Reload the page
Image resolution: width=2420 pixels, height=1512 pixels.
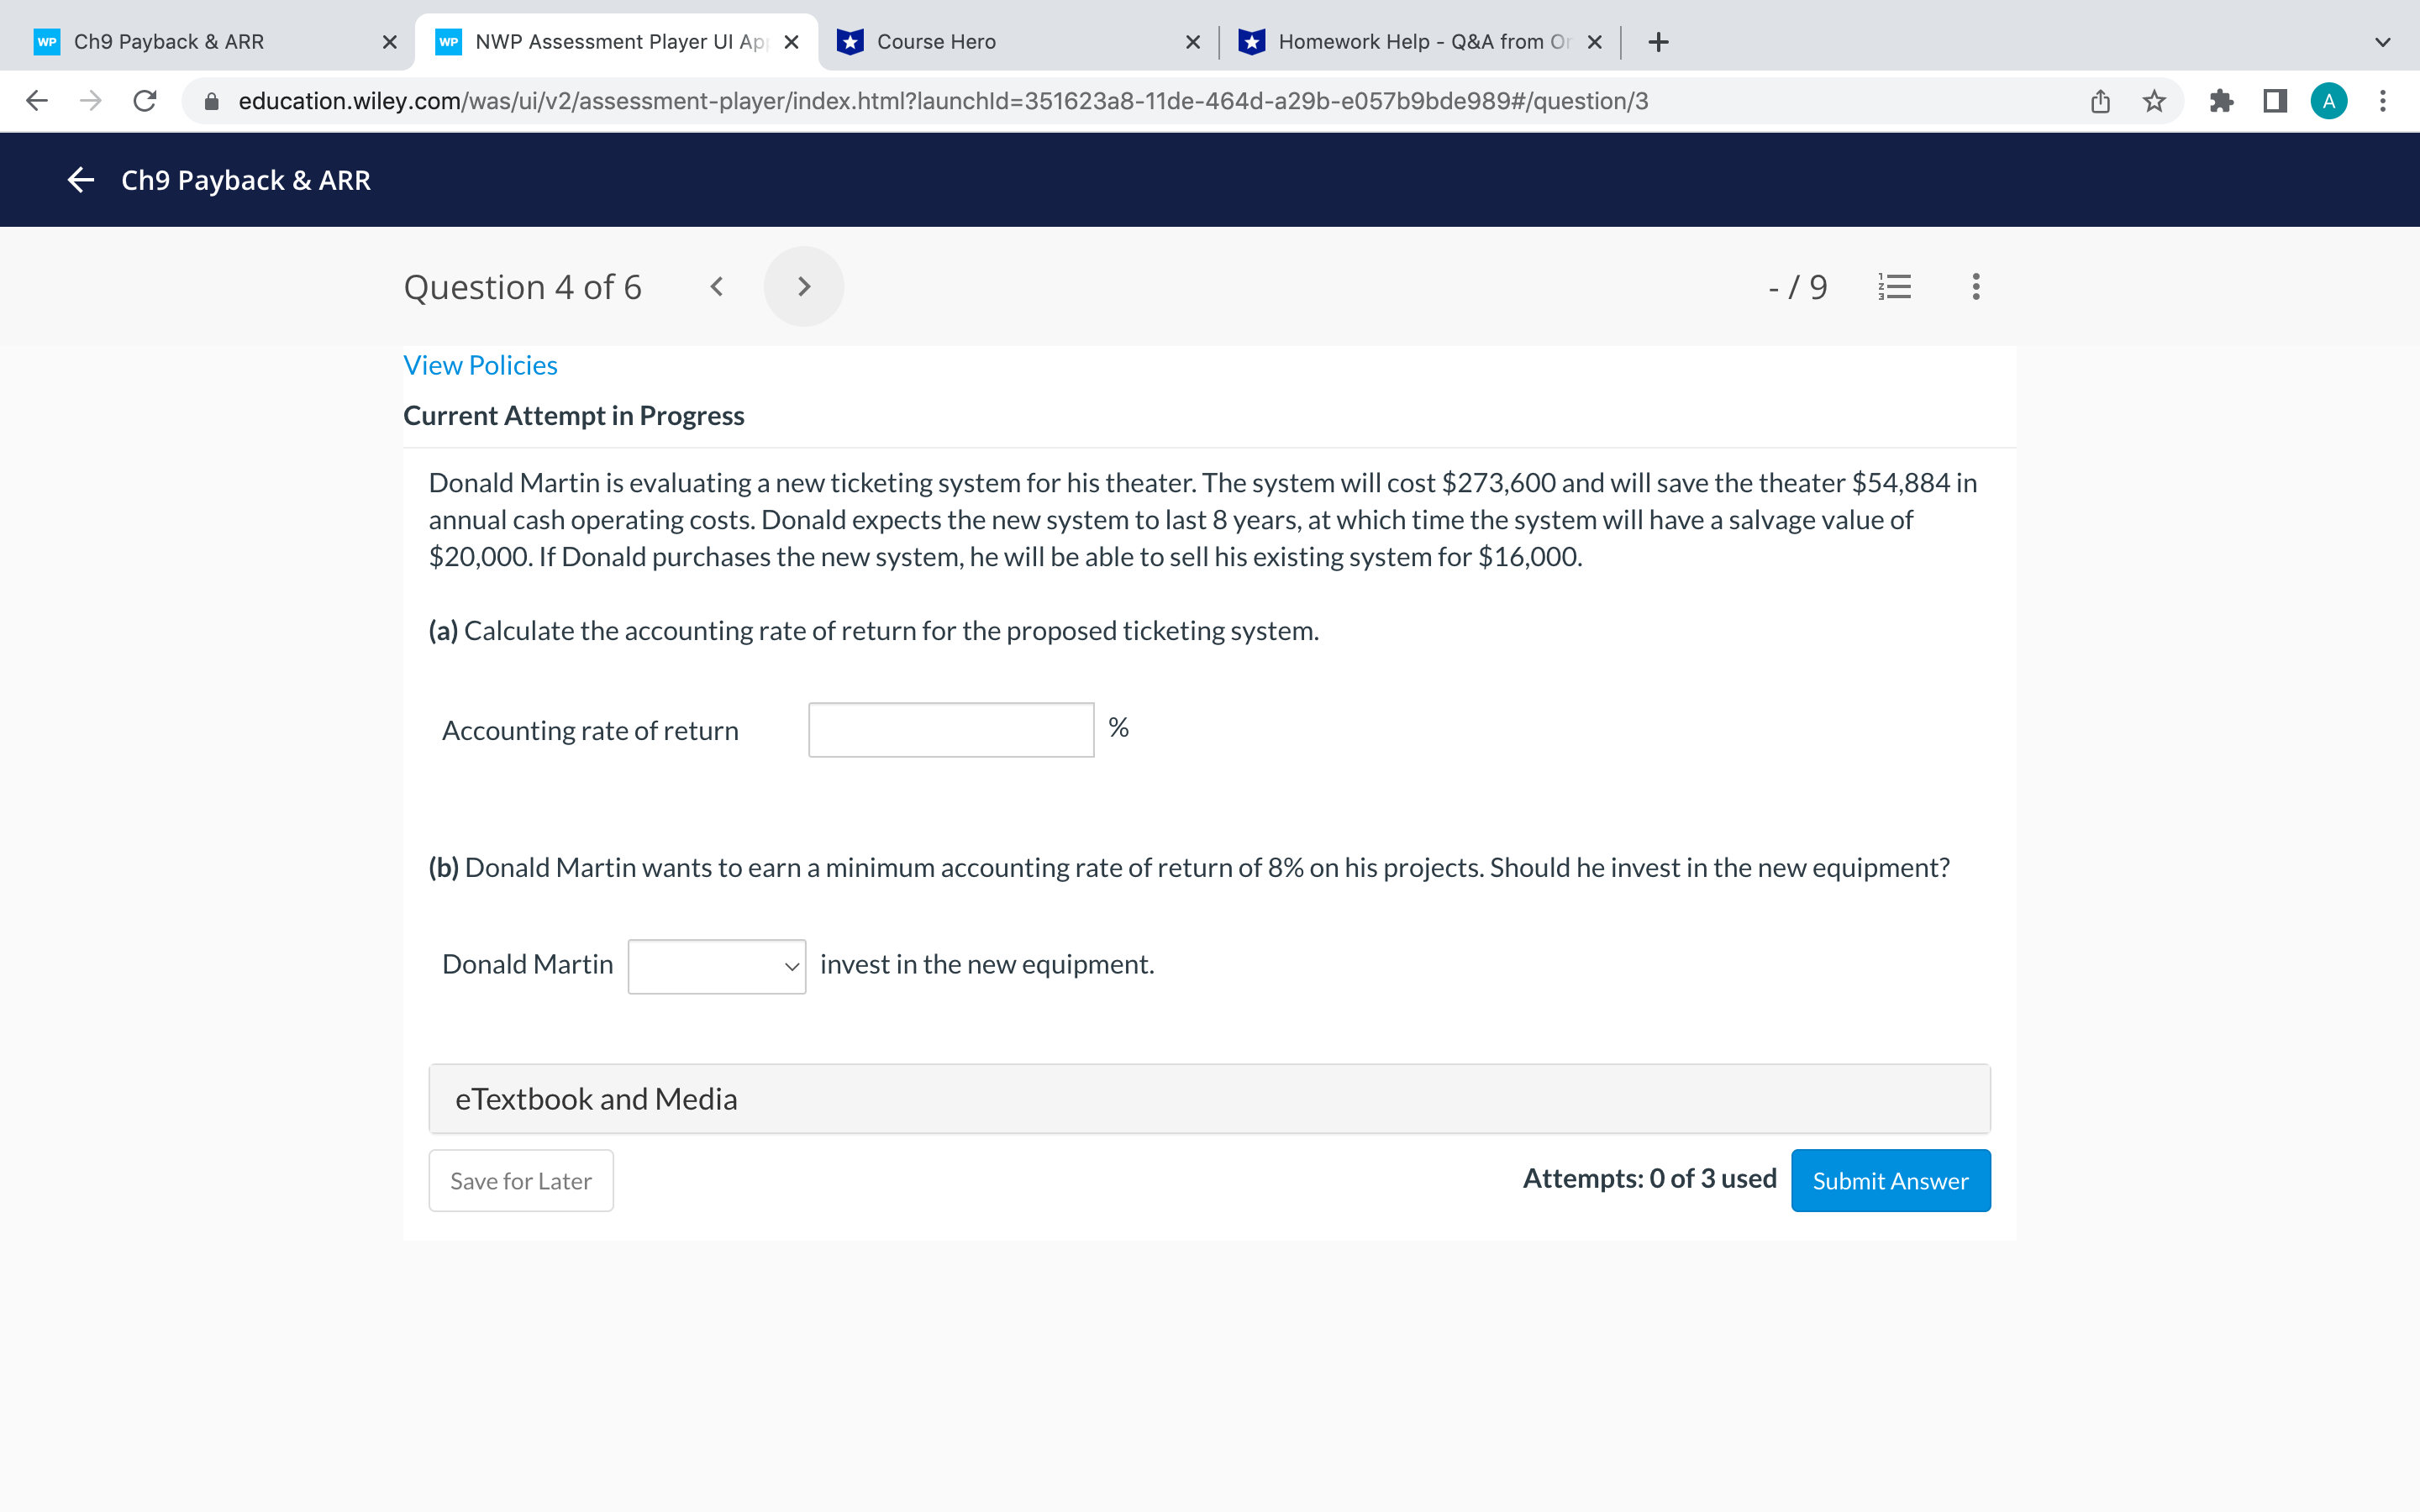[x=145, y=101]
